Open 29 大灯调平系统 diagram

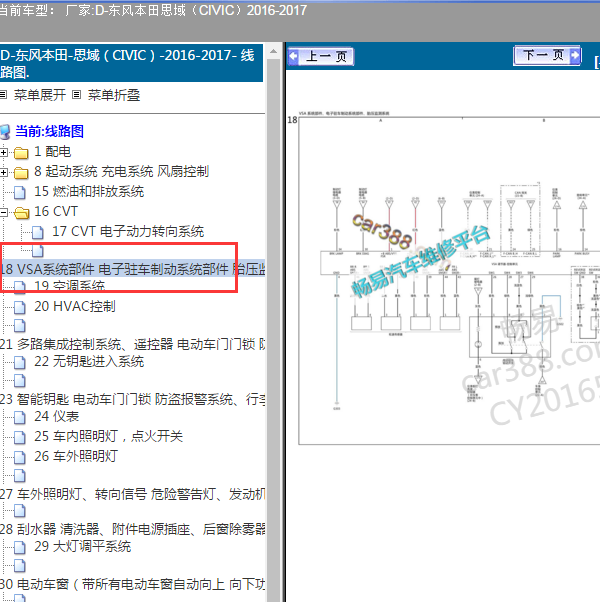pos(83,546)
